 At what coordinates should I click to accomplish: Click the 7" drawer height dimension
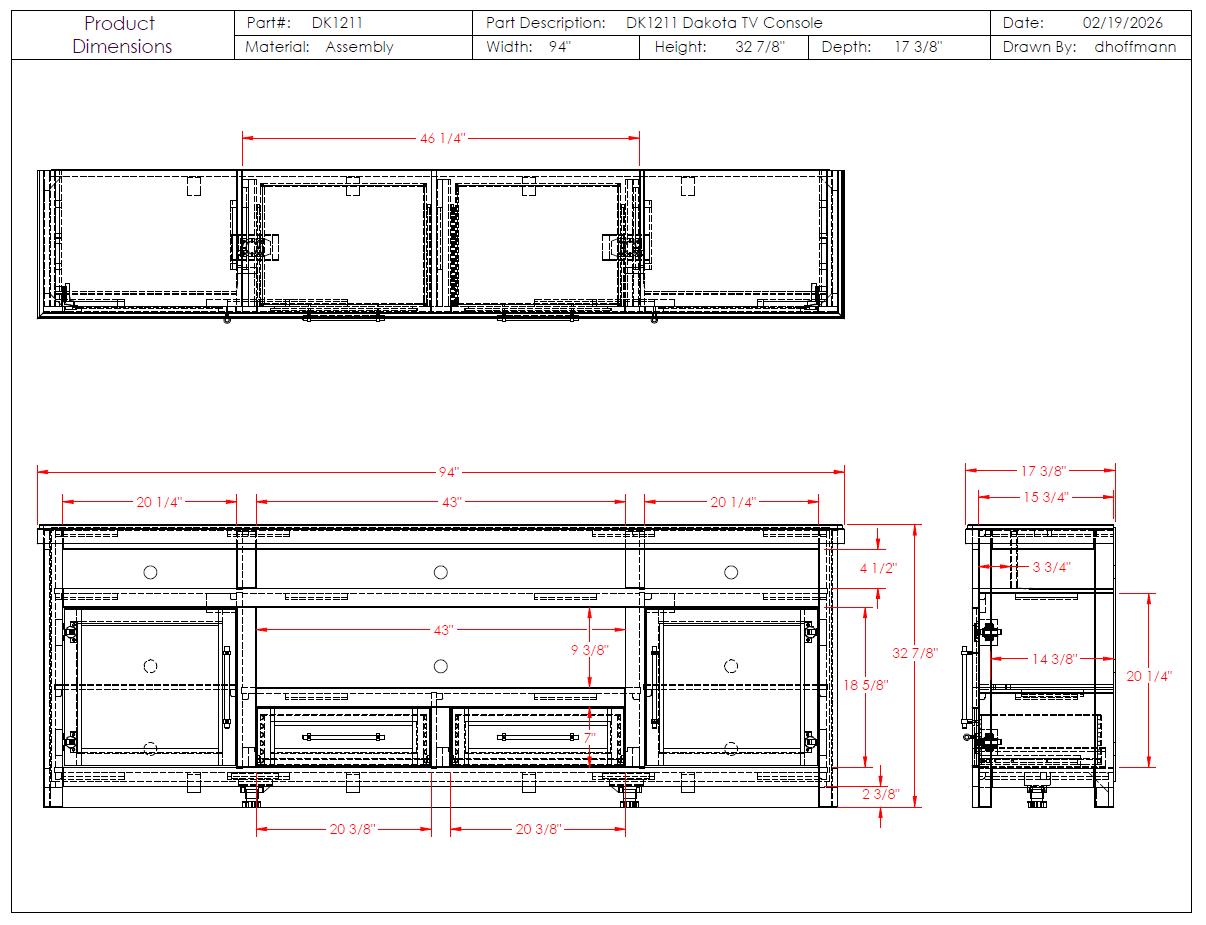click(x=590, y=737)
